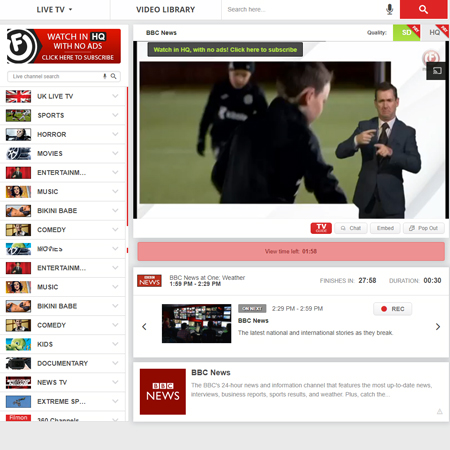Click the View time left red bar

[x=291, y=251]
